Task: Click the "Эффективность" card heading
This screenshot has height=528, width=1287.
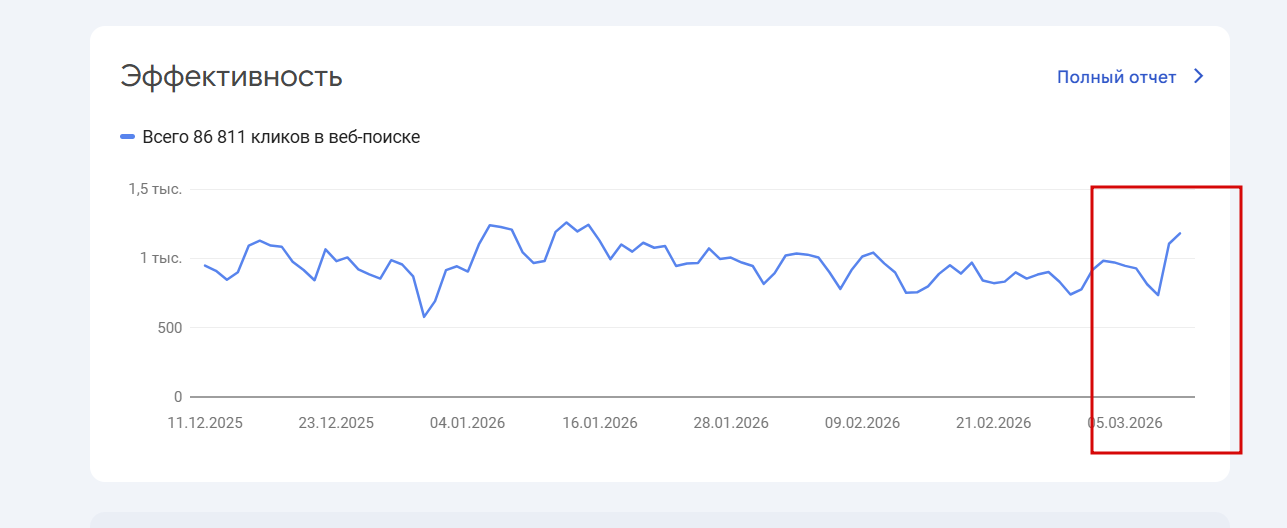Action: click(231, 77)
